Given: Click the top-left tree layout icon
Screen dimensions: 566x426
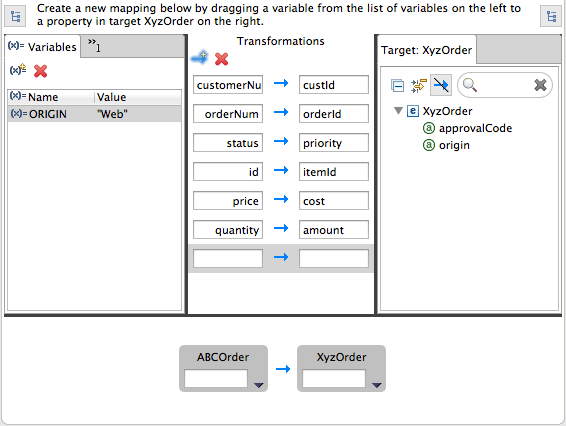Looking at the screenshot, I should 15,16.
